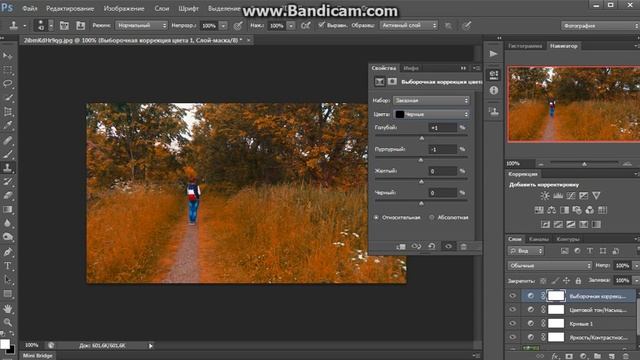This screenshot has height=360, width=640.
Task: Select the Move tool in the toolbox
Action: click(x=7, y=56)
